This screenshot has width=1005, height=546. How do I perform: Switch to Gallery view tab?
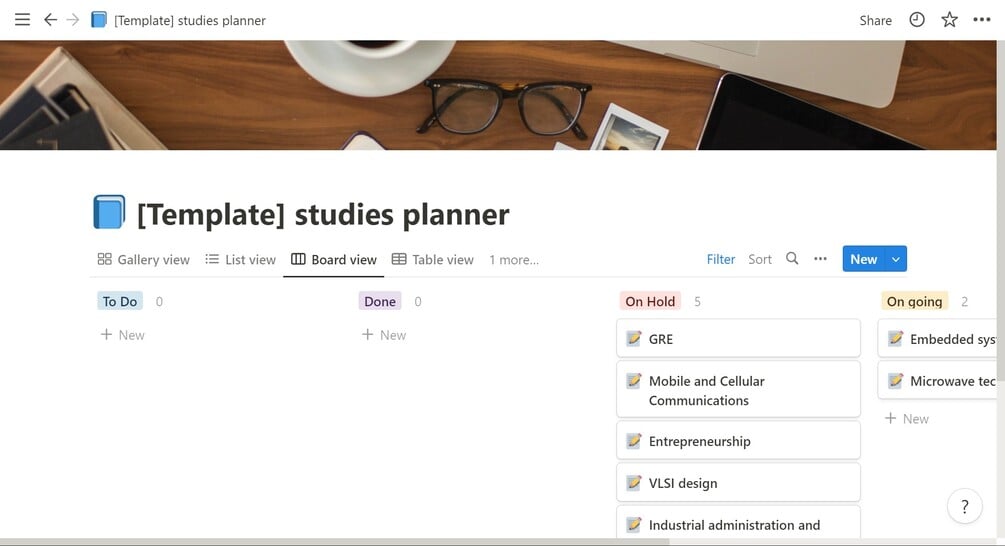point(143,260)
